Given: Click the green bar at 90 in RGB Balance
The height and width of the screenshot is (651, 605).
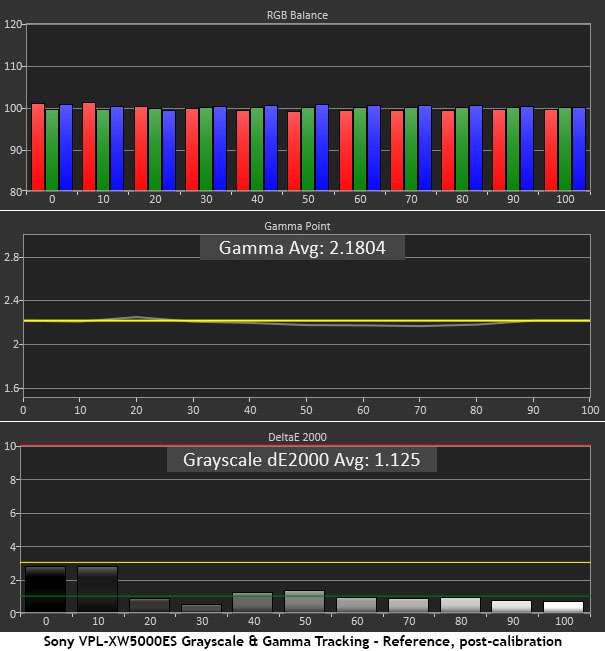Looking at the screenshot, I should tap(513, 149).
